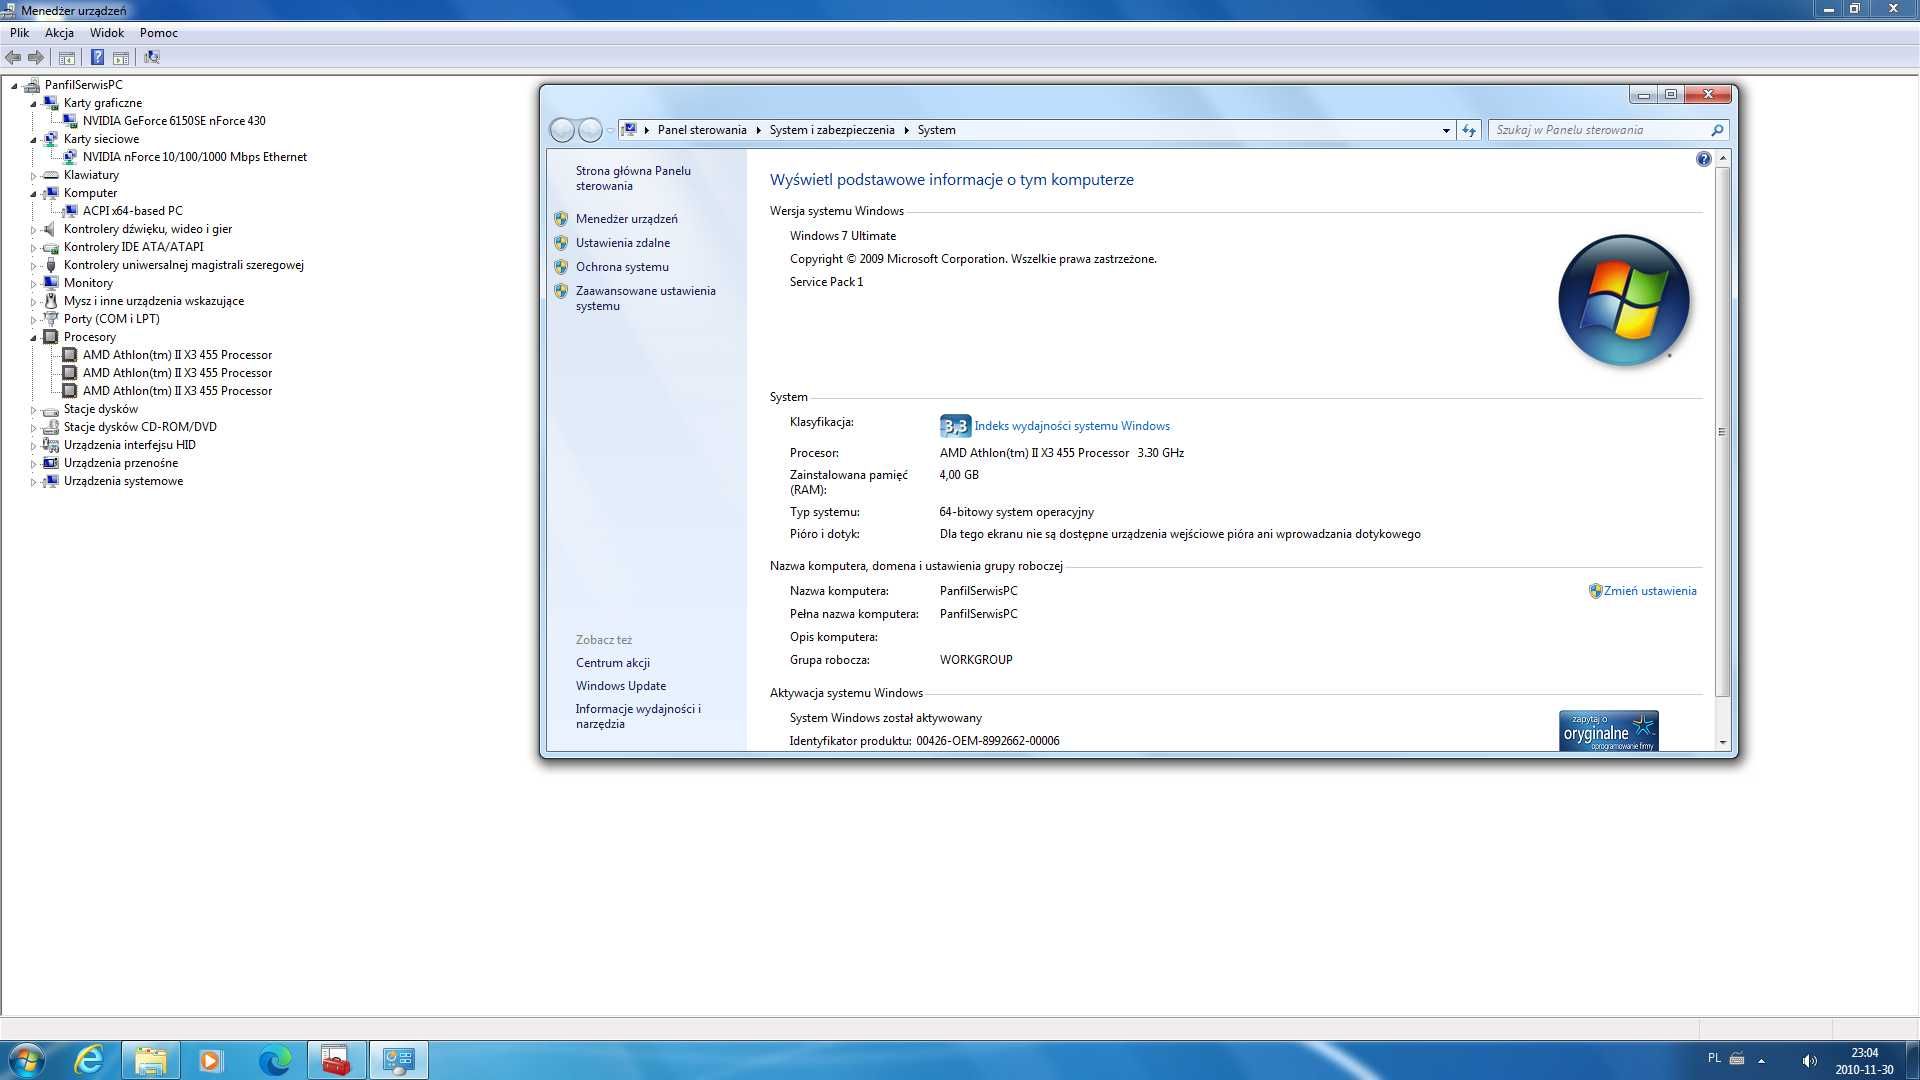Viewport: 1920px width, 1080px height.
Task: Select Urządzenia interfejsu HID category
Action: [x=129, y=445]
